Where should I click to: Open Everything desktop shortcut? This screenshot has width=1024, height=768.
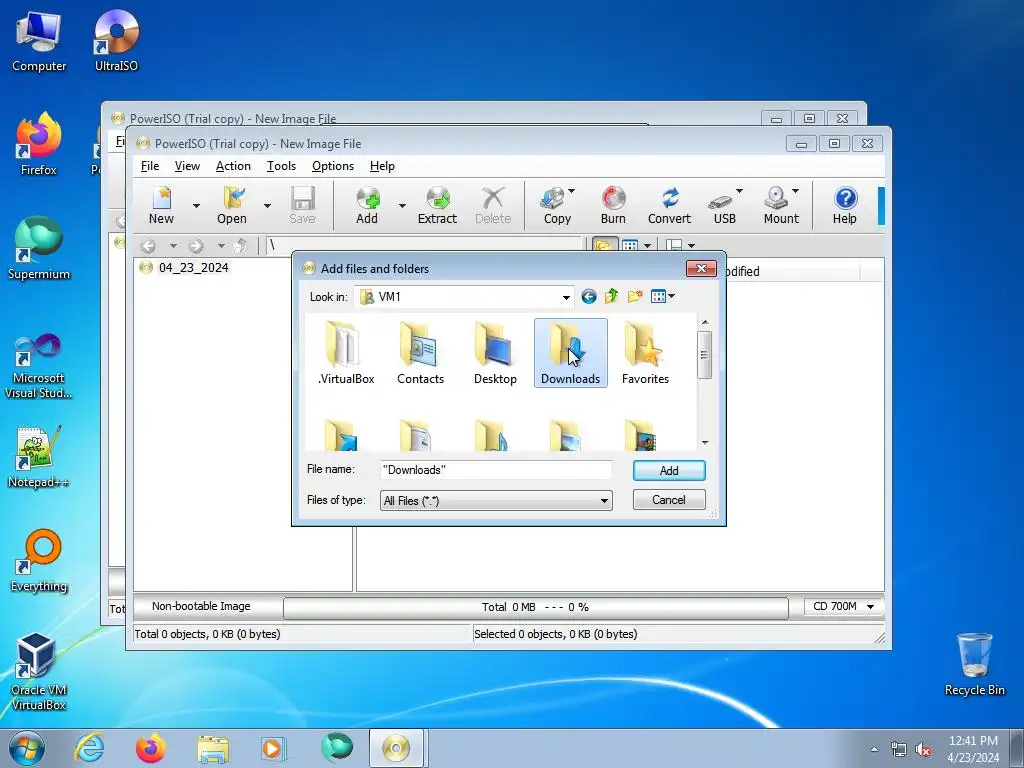39,560
